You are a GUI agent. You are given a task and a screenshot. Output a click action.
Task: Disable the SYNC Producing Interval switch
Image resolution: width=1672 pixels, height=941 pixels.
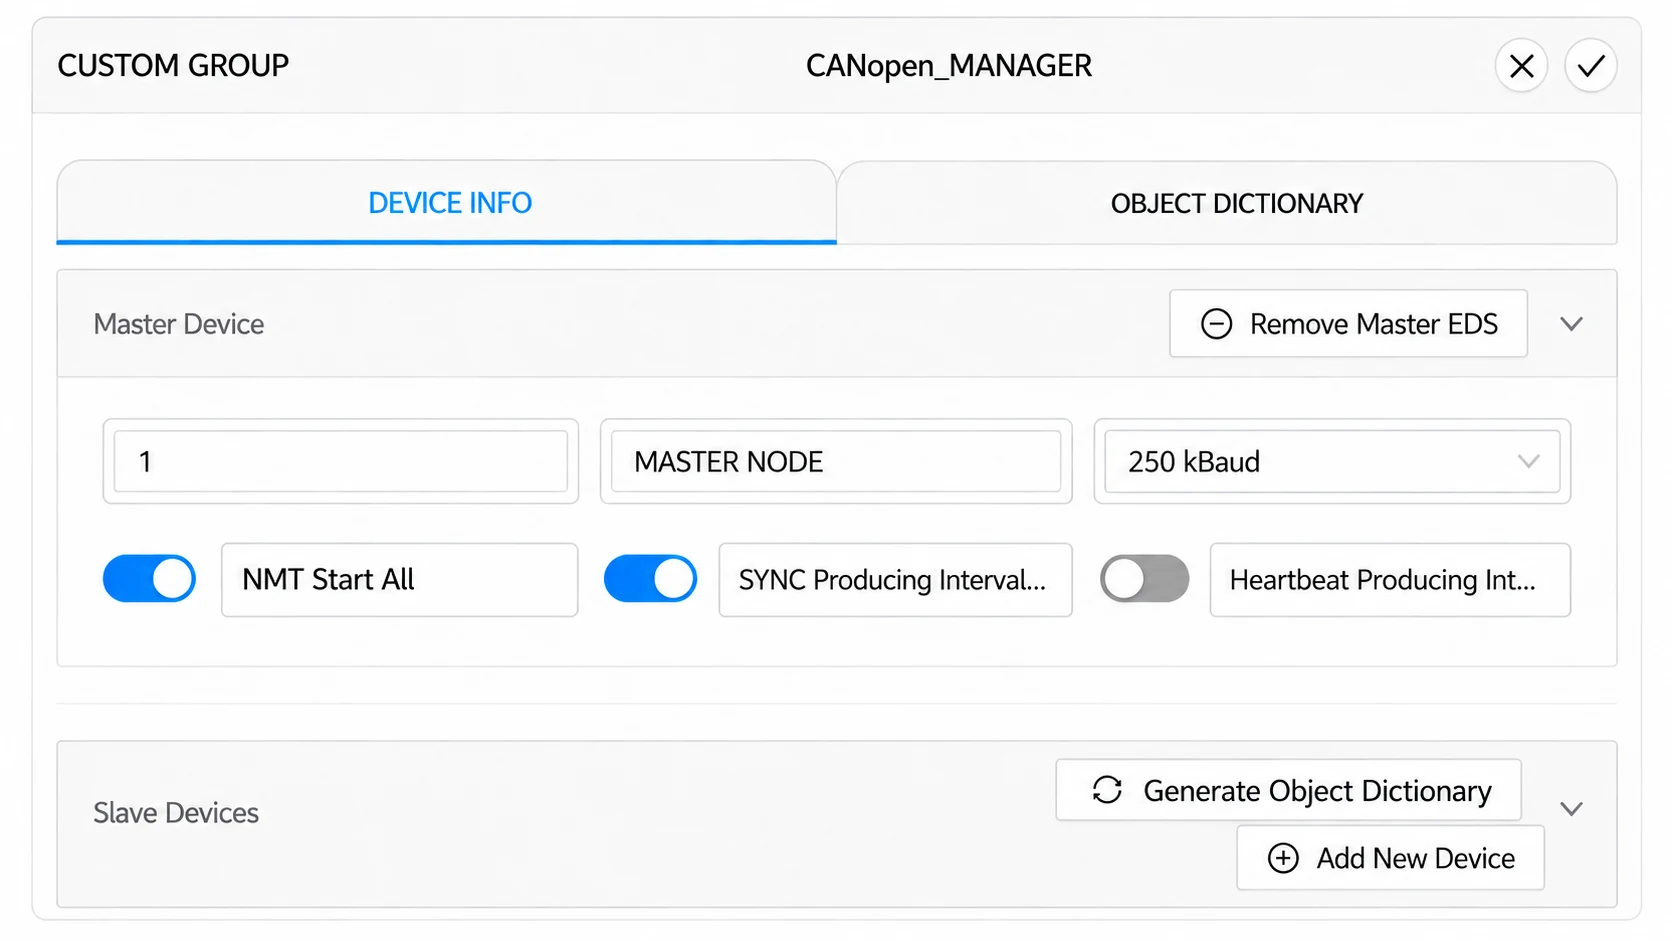click(650, 579)
